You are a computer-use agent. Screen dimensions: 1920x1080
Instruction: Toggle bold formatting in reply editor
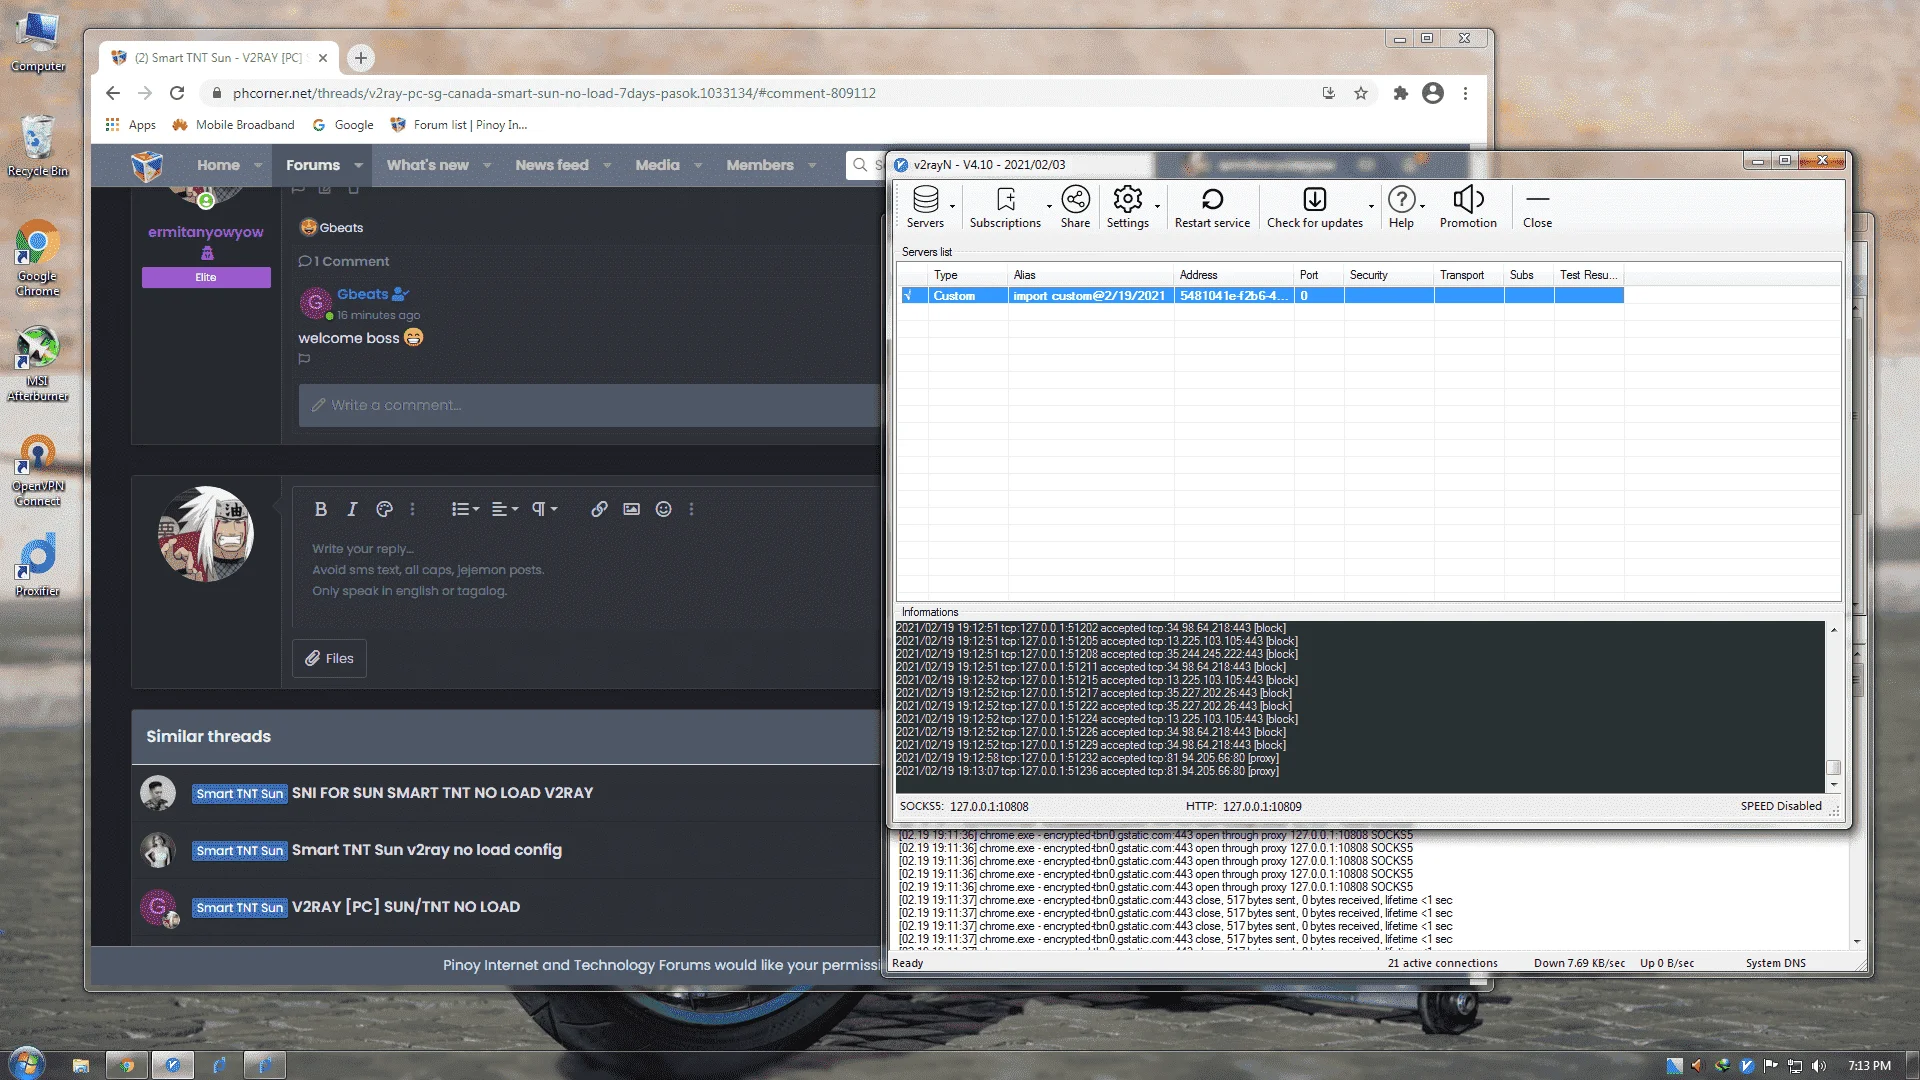click(321, 509)
